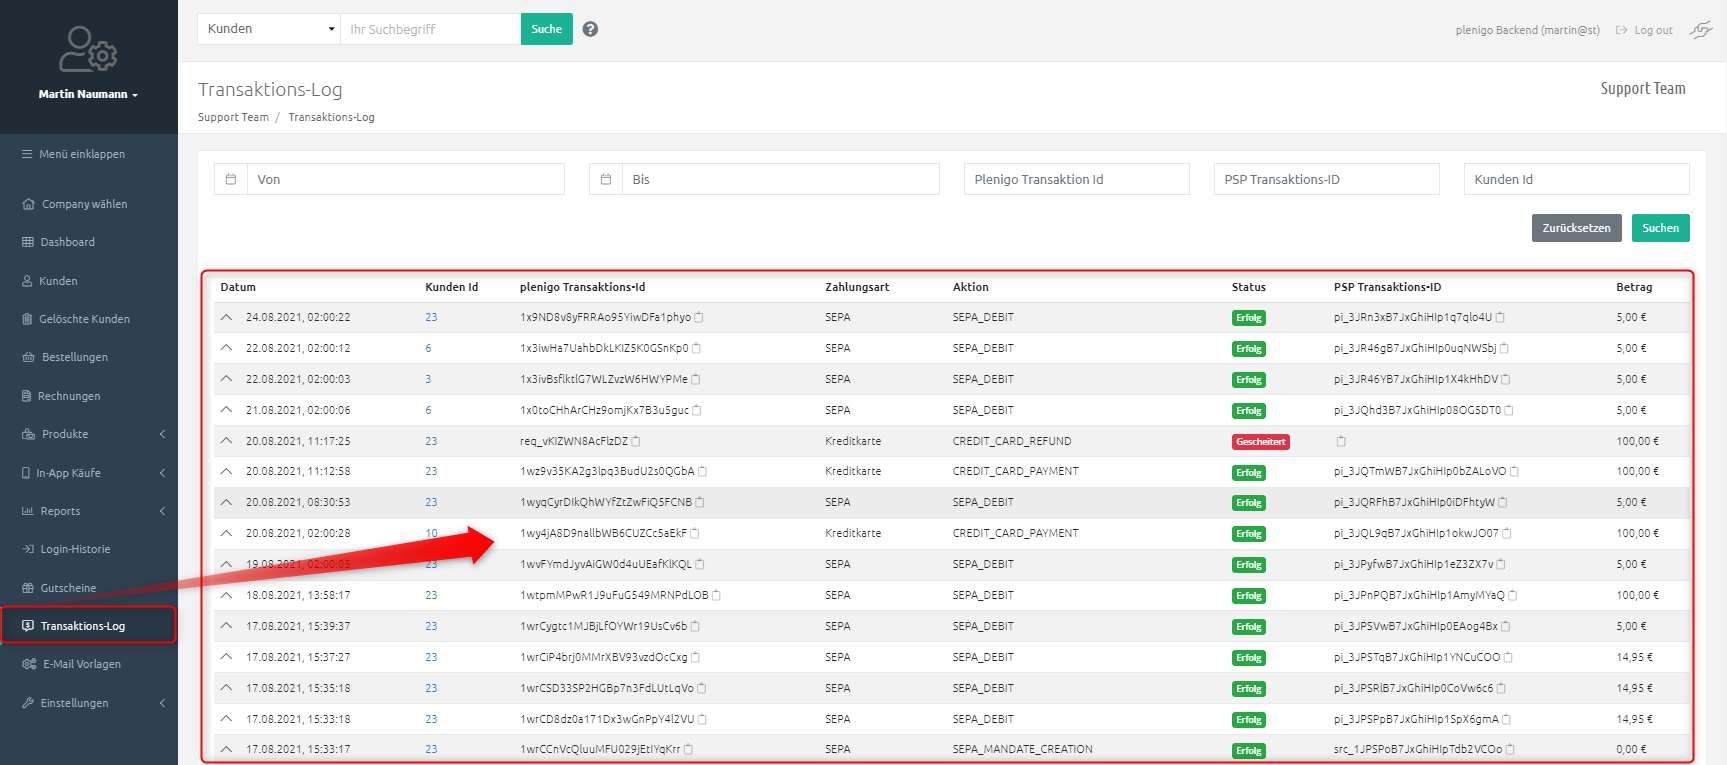Copy plenigo ID 1x3iwHa7UahbDkLKlZ5K0GSnKp0
Screen dimensions: 1727x765
697,348
